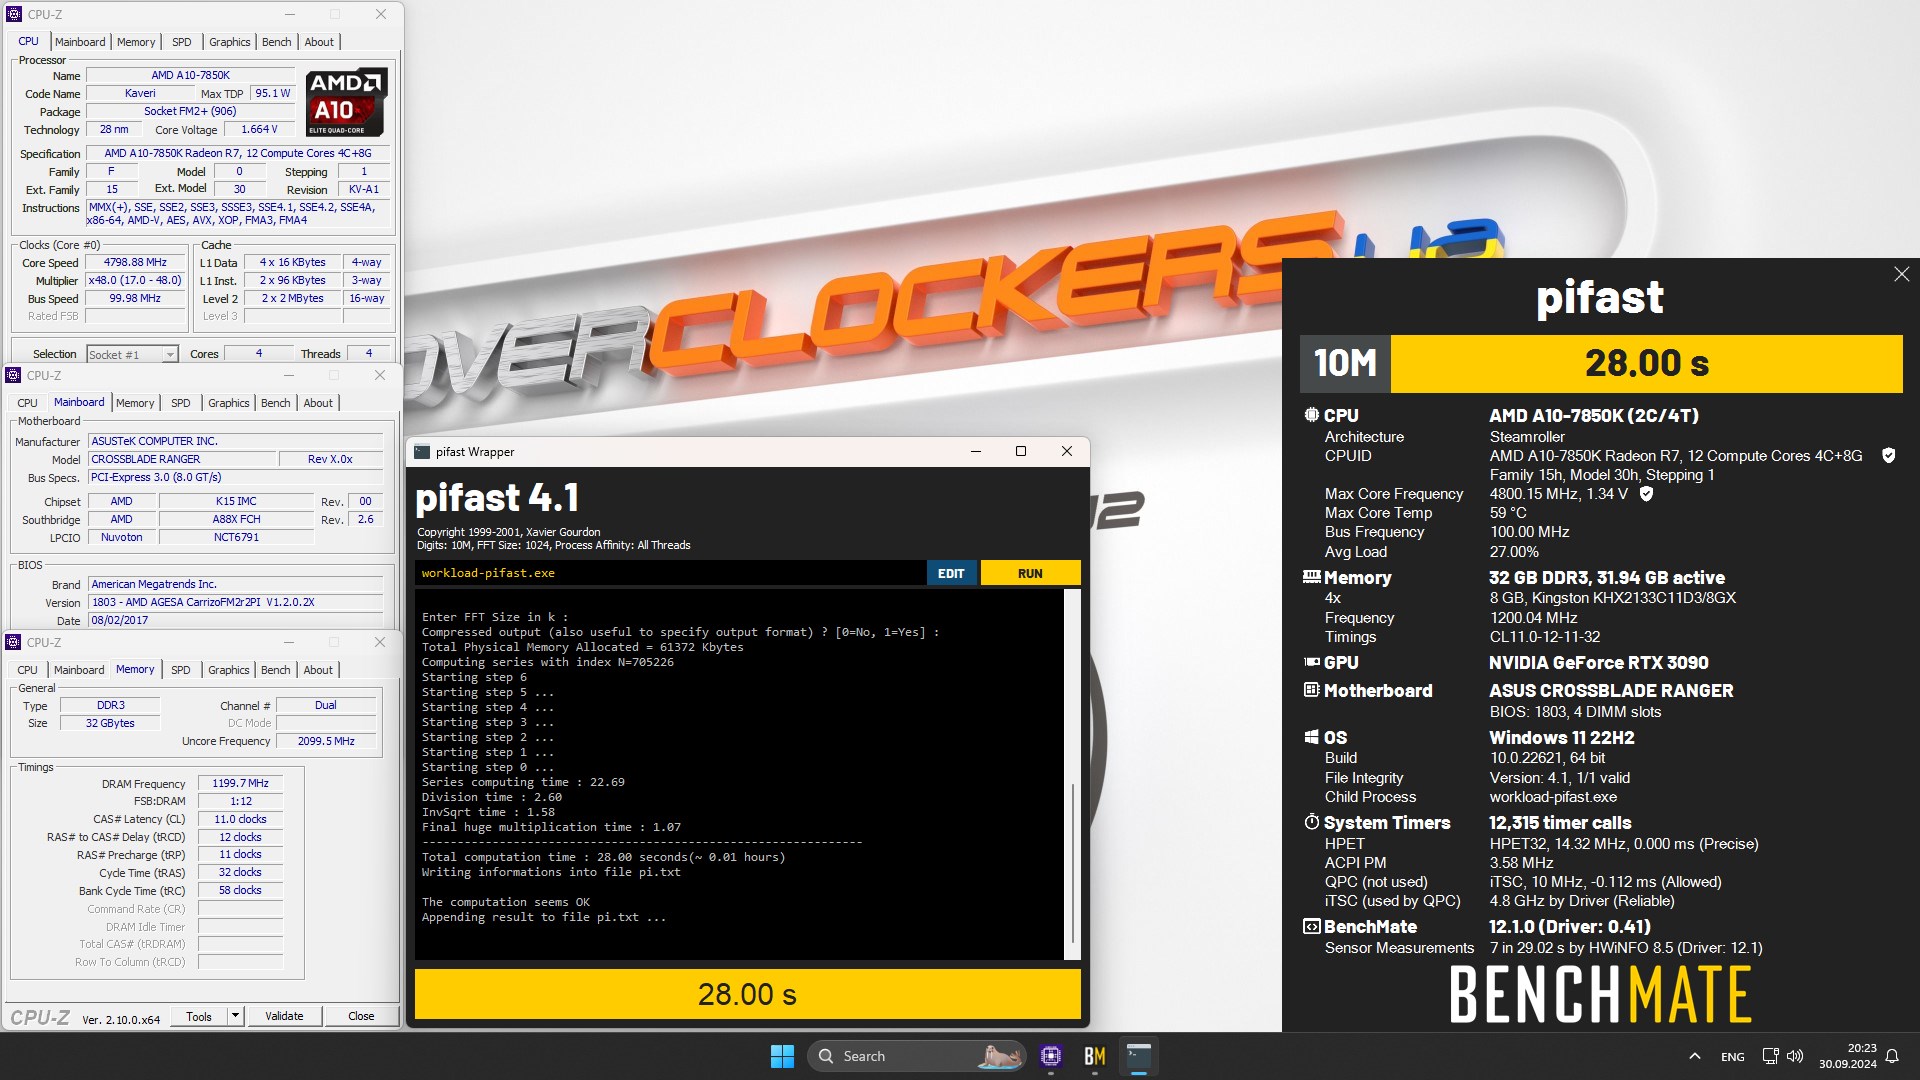Open the terminal app in the taskbar
The height and width of the screenshot is (1080, 1920).
(x=1138, y=1056)
